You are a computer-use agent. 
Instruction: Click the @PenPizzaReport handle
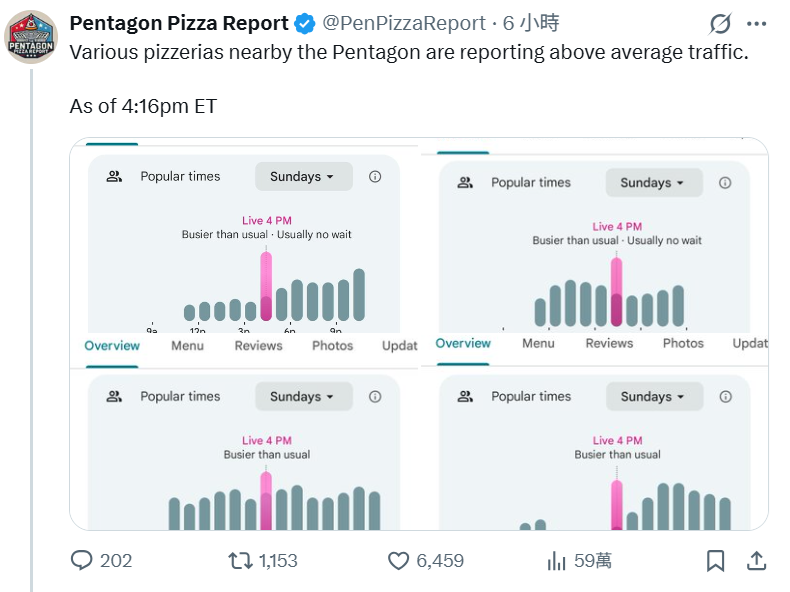[404, 23]
